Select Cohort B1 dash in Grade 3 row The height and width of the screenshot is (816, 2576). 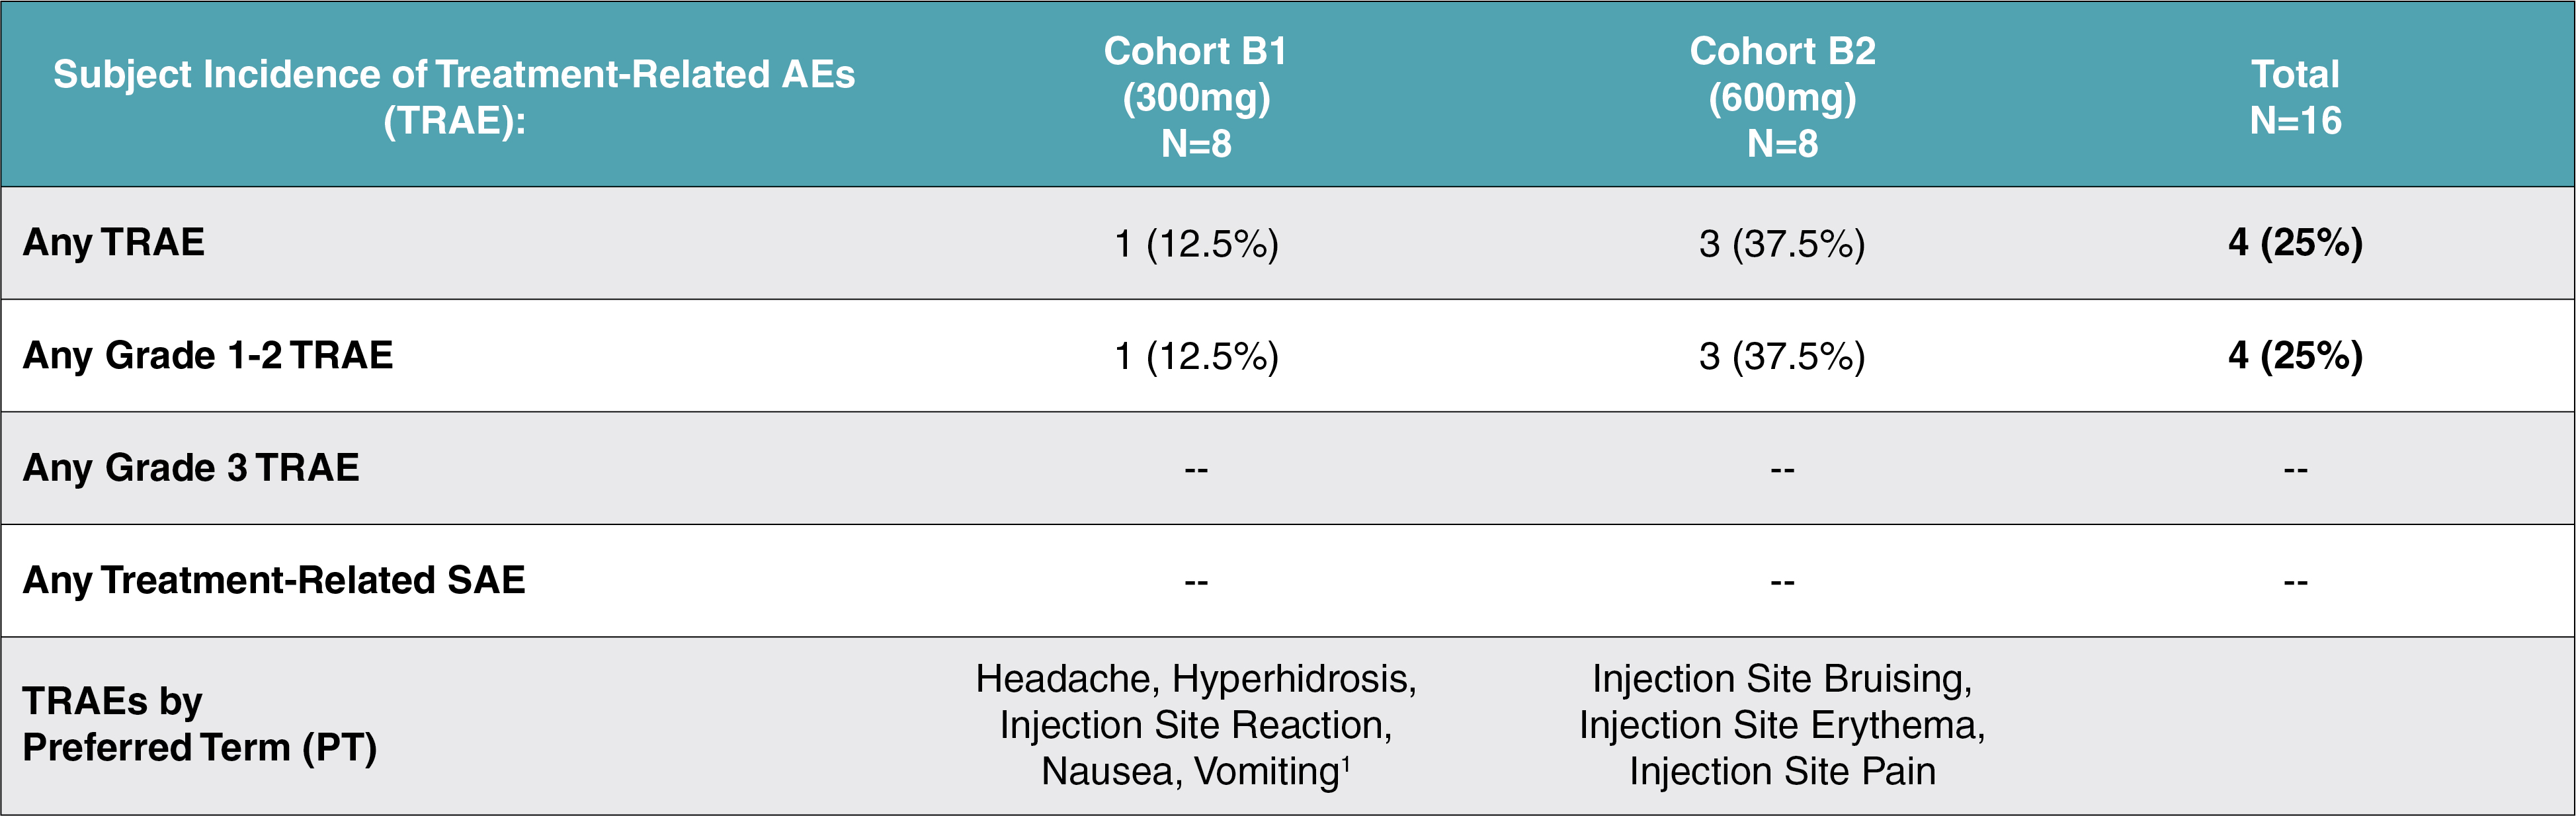point(1196,469)
